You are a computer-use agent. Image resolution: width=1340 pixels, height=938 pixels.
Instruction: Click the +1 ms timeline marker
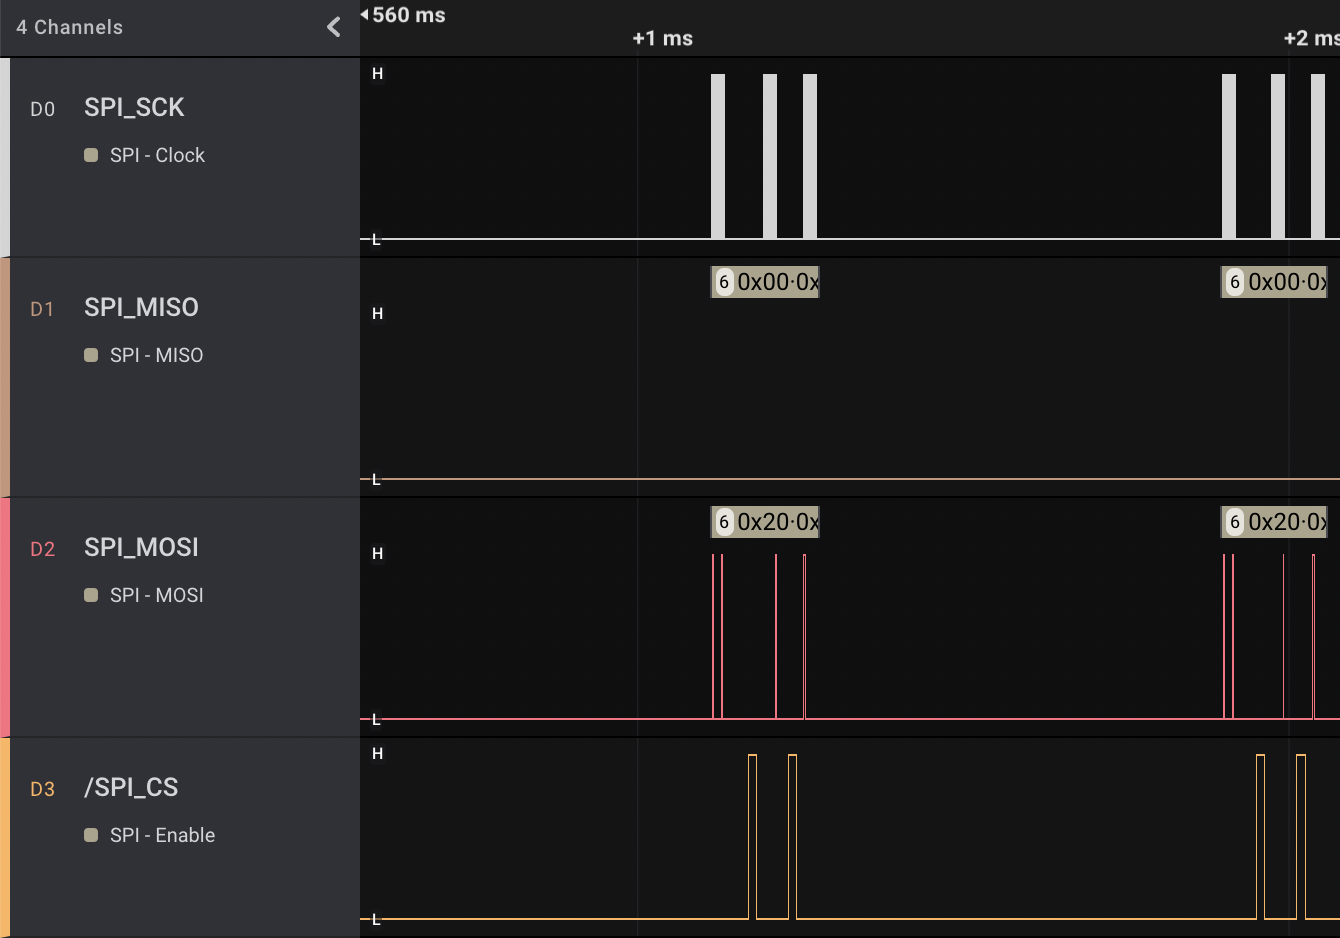(x=662, y=38)
